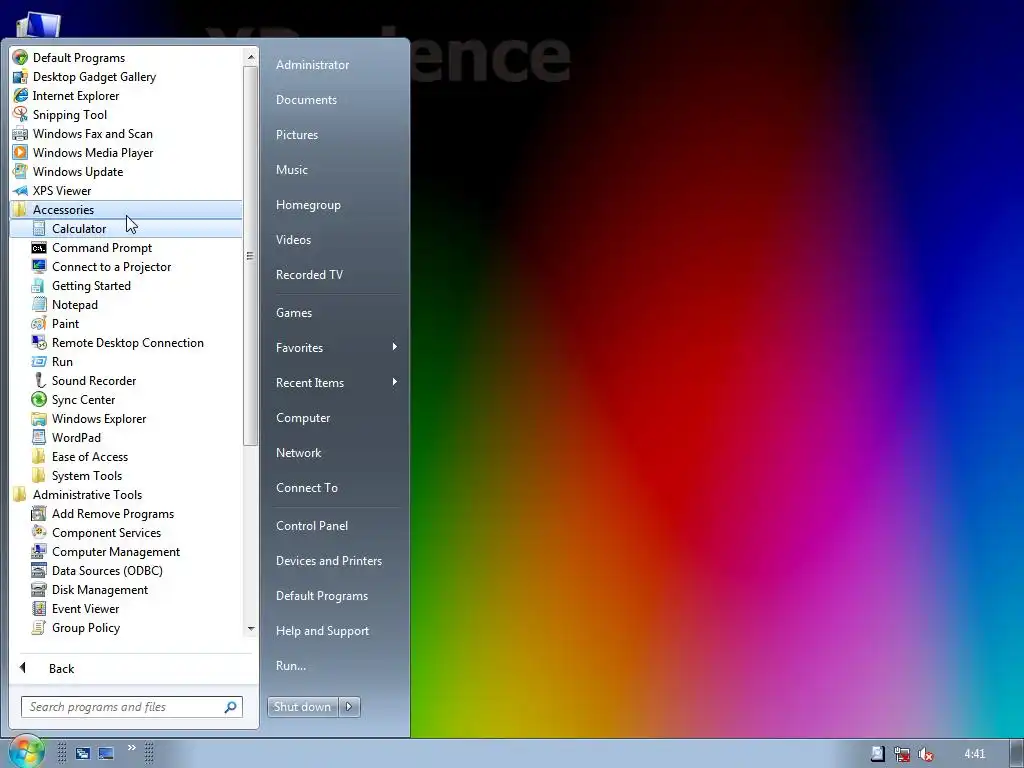Click Run in the Accessories folder
Image resolution: width=1024 pixels, height=768 pixels.
(x=126, y=362)
